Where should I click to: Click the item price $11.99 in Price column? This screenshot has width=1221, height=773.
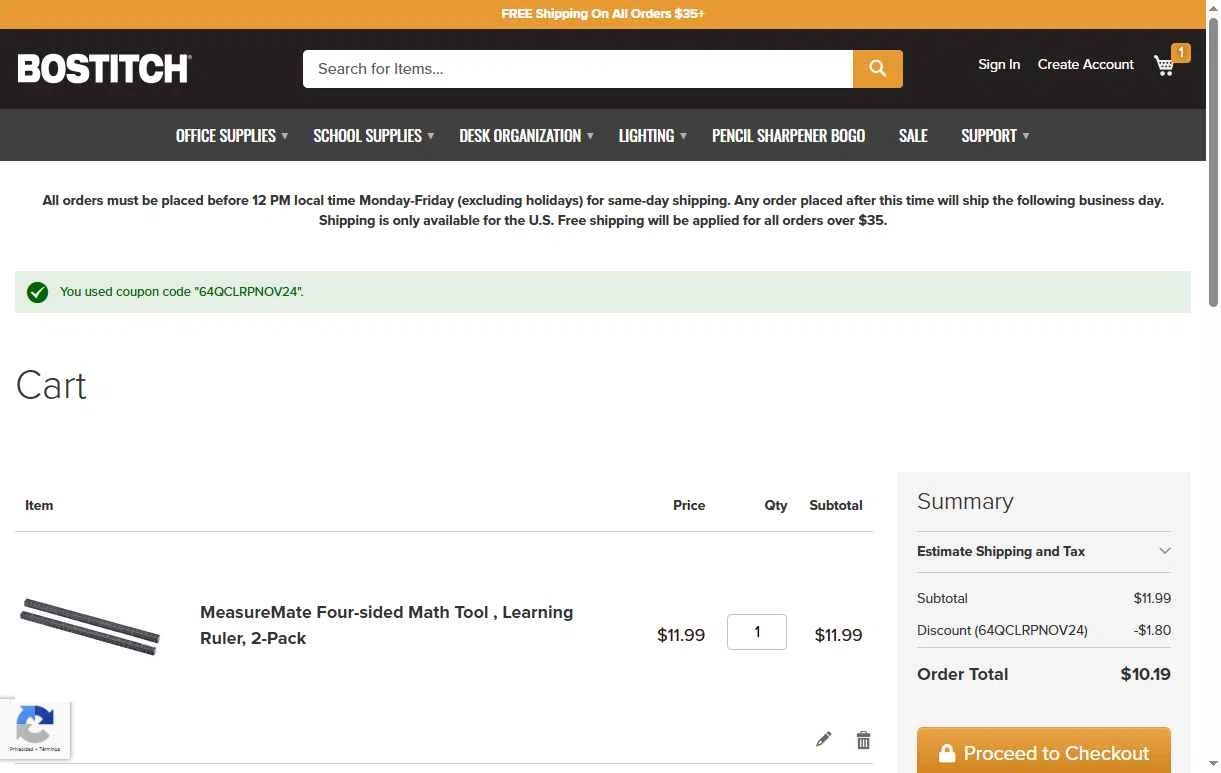coord(681,635)
